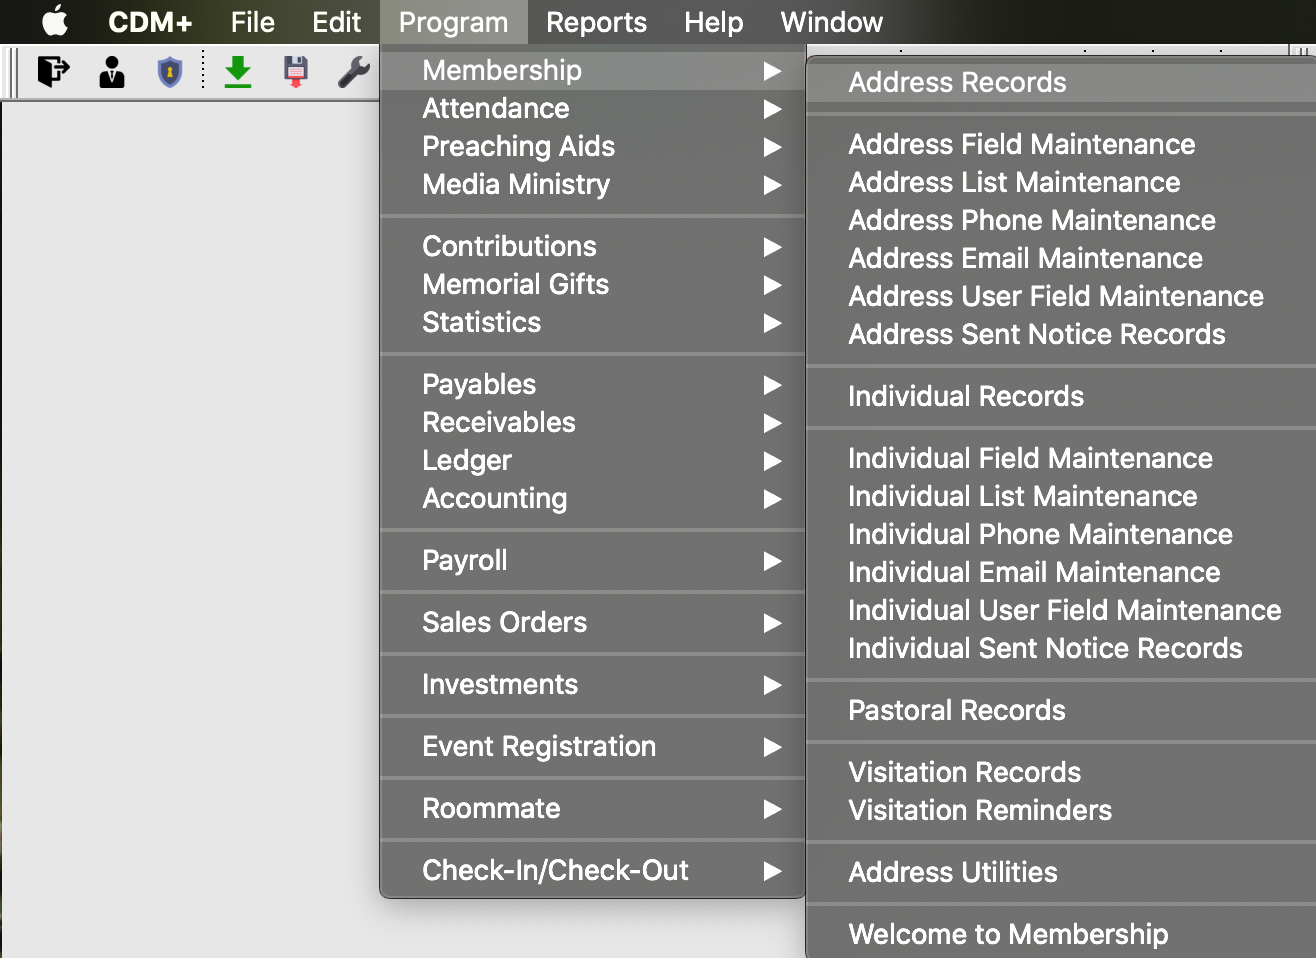
Task: Select Address Email Maintenance
Action: [1025, 258]
